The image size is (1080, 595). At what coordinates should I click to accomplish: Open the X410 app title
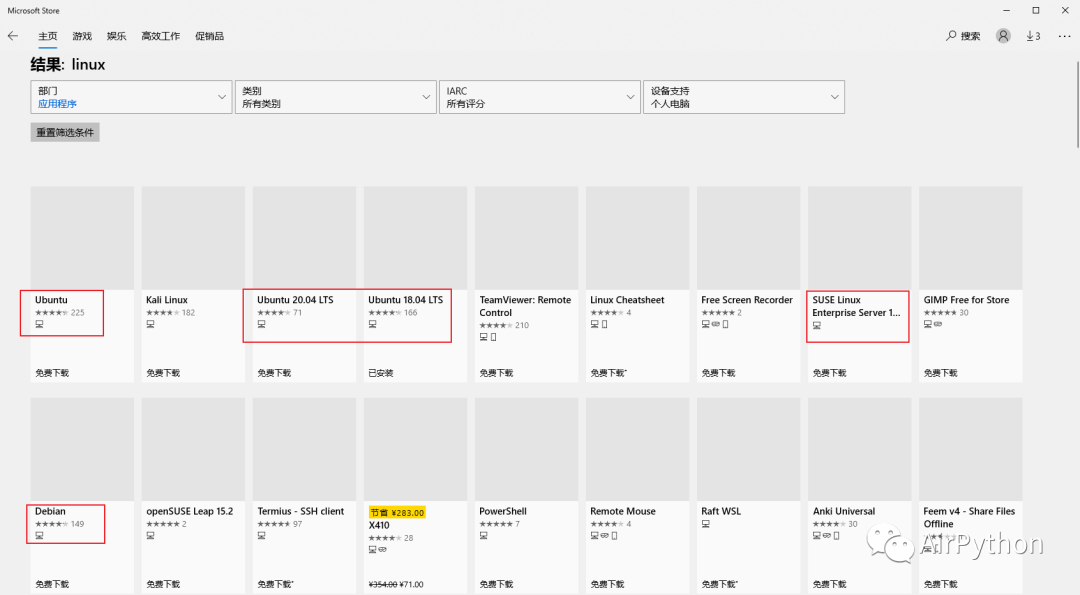379,525
